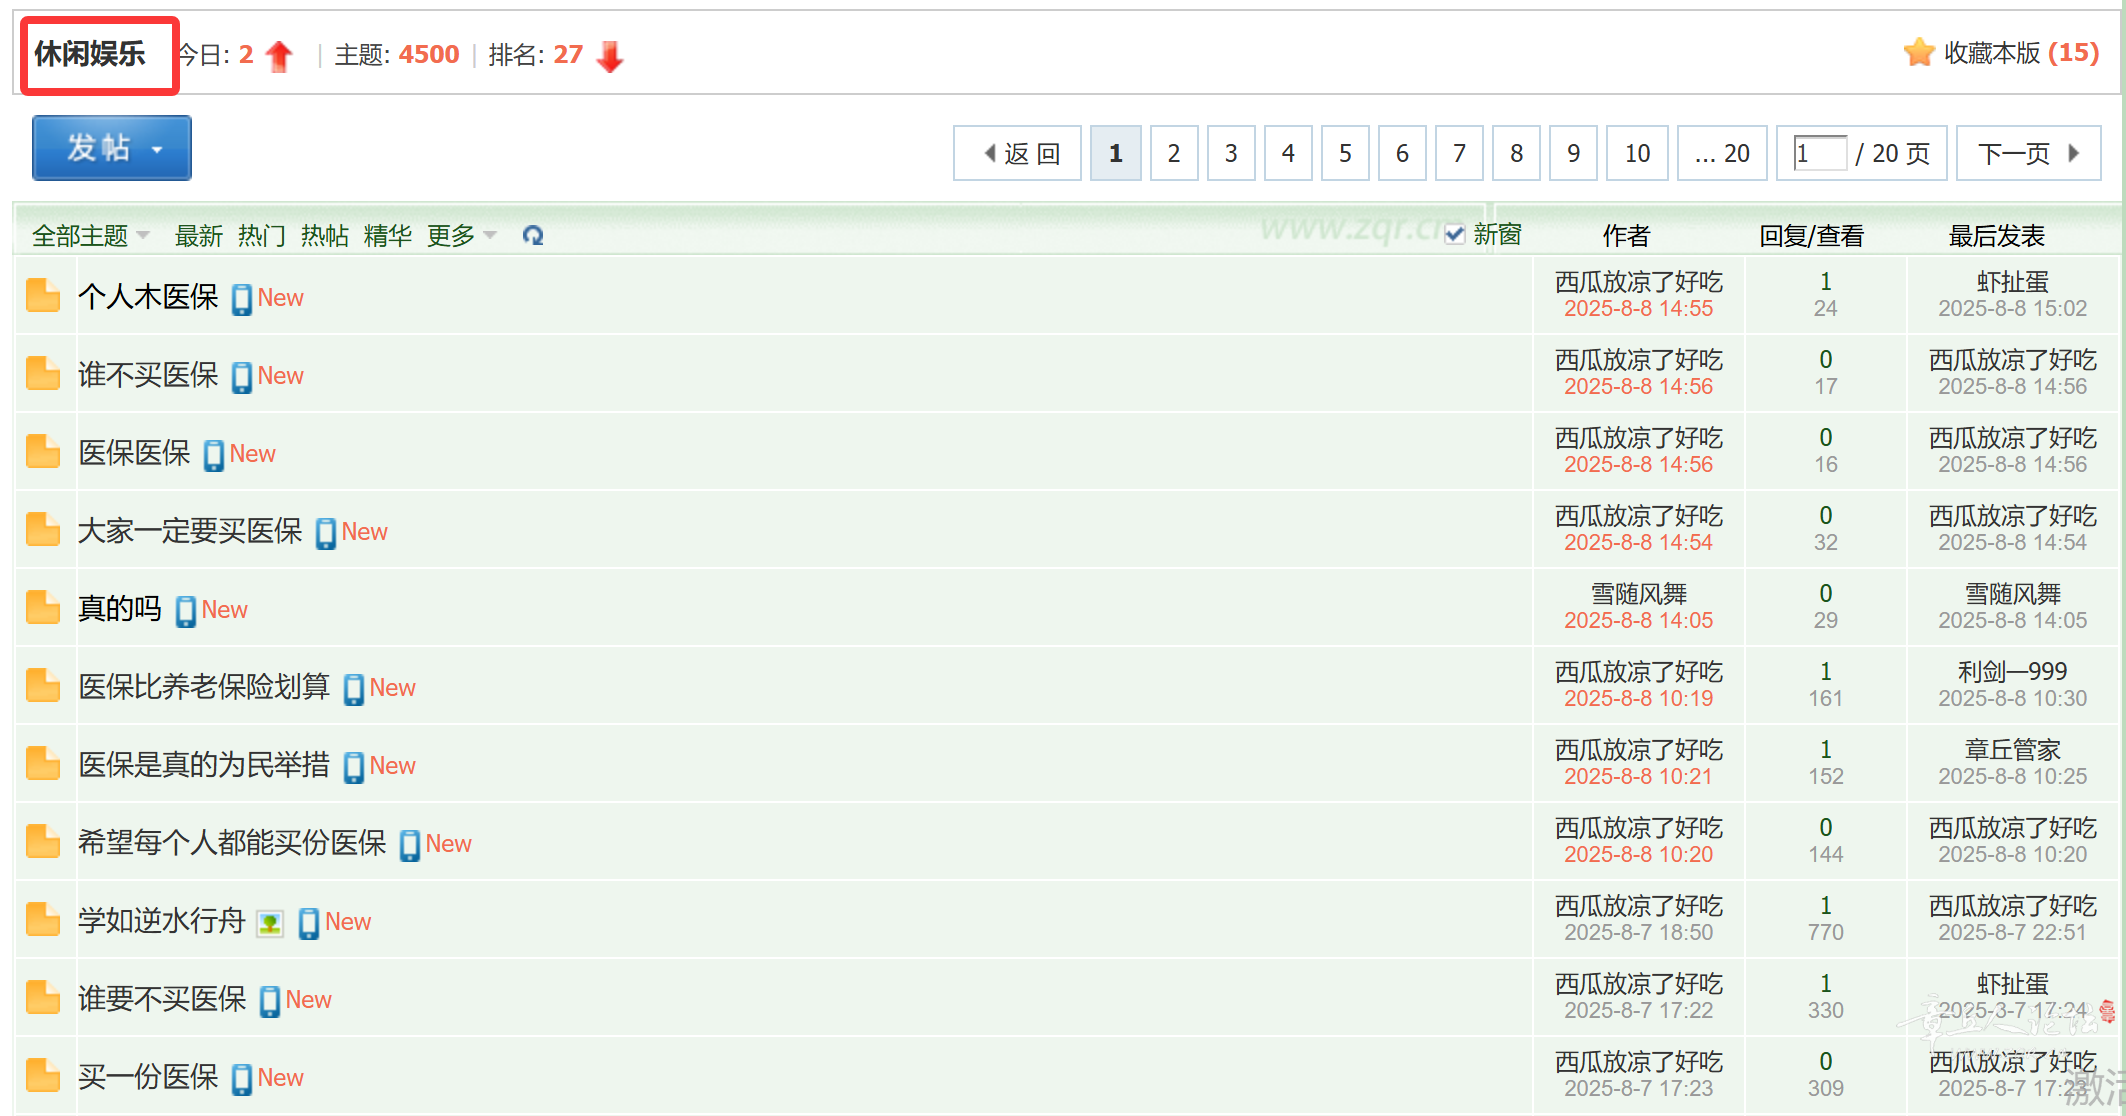This screenshot has height=1116, width=2126.
Task: Switch to the 热门 thread filter
Action: pos(261,236)
